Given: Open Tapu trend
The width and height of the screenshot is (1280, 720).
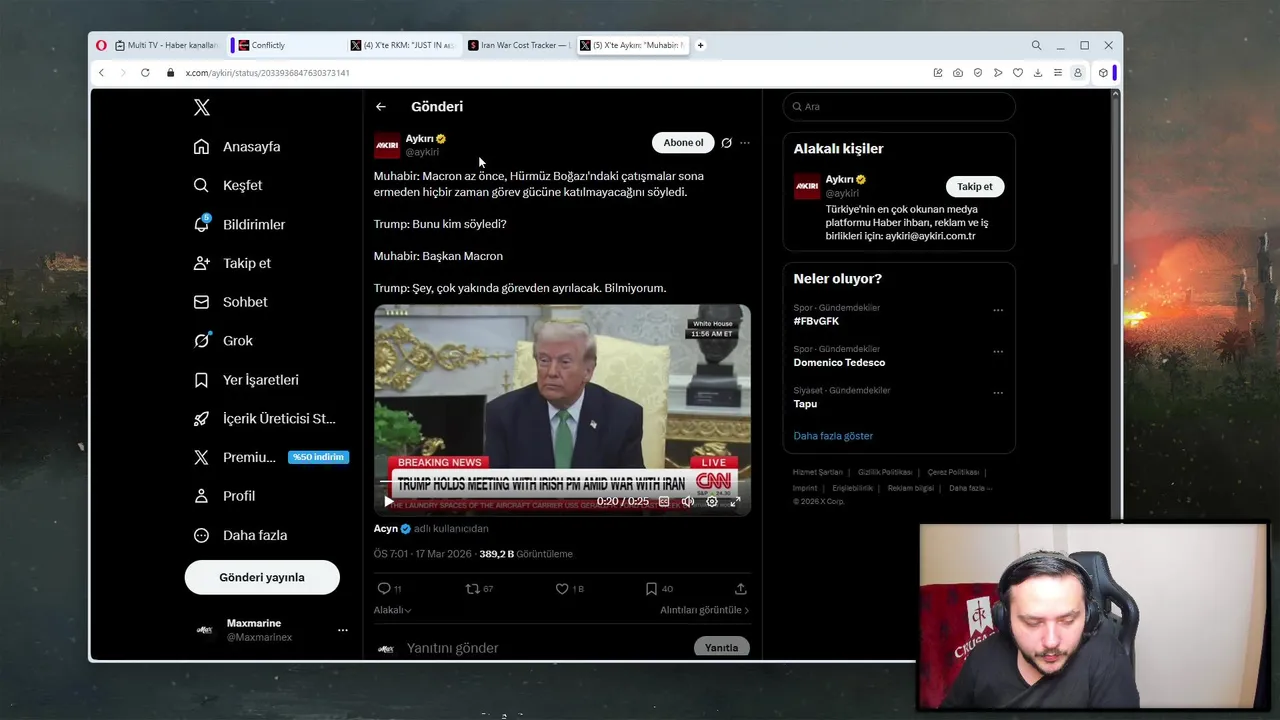Looking at the screenshot, I should point(805,404).
